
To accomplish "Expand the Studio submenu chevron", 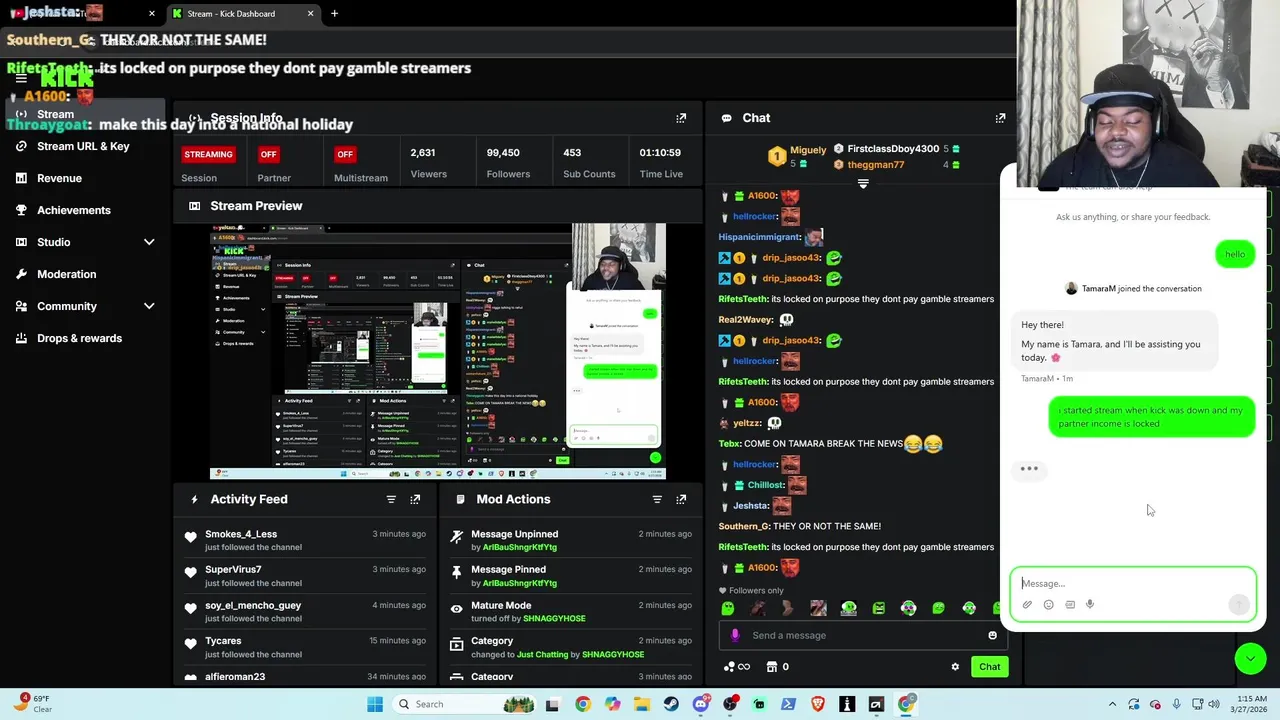I will [149, 242].
